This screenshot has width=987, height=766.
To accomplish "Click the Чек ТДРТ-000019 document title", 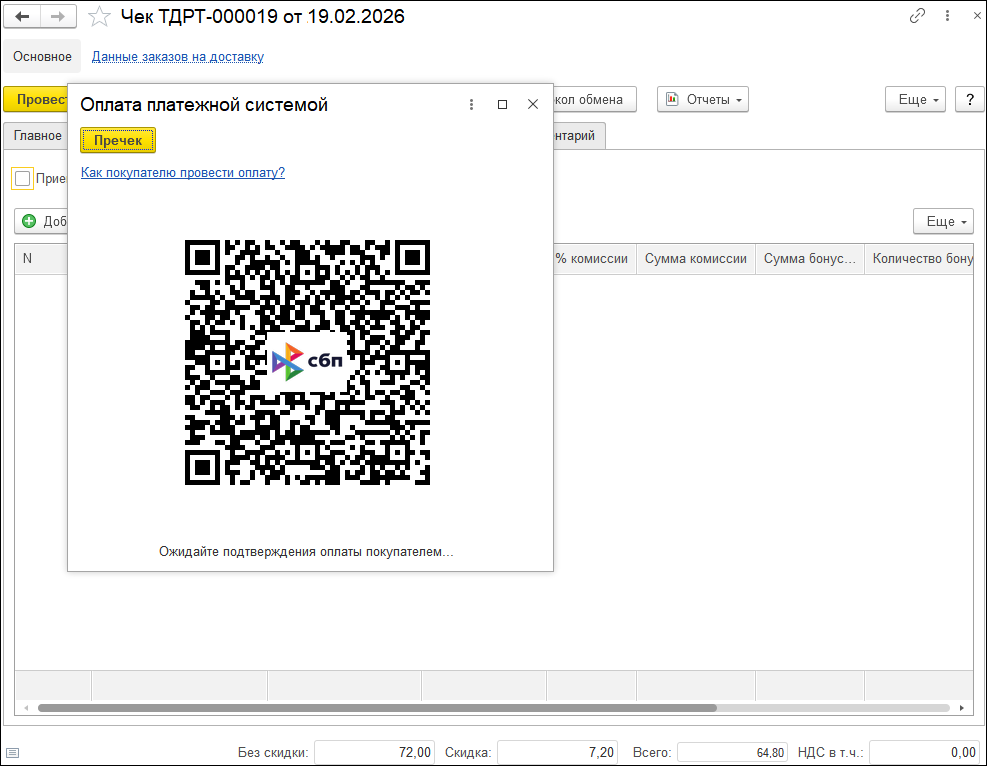I will pos(262,16).
